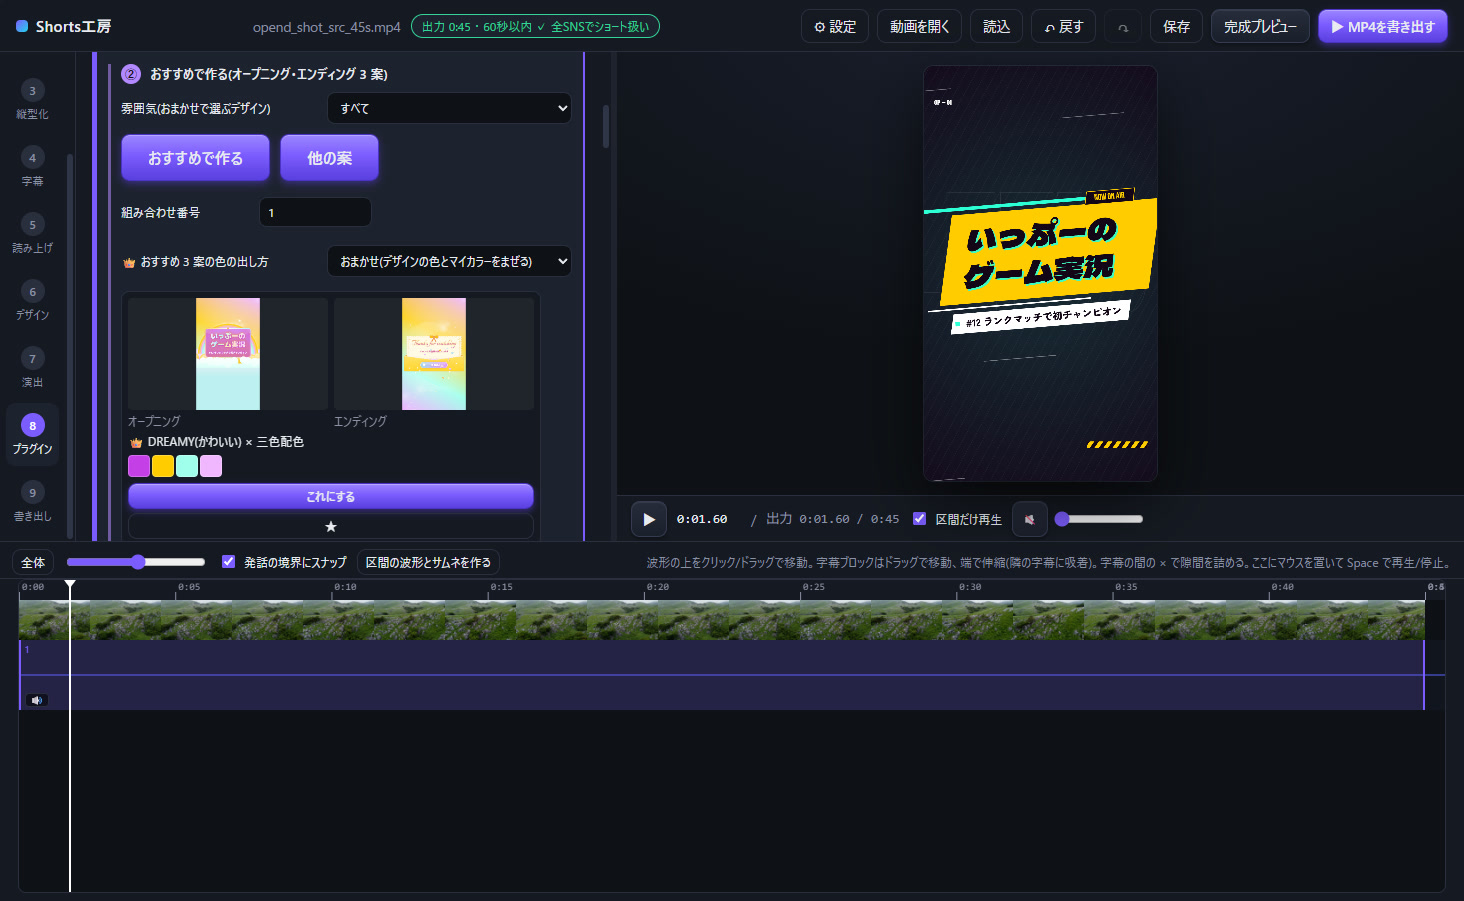The width and height of the screenshot is (1464, 901).
Task: Click the play button under preview
Action: pos(648,519)
